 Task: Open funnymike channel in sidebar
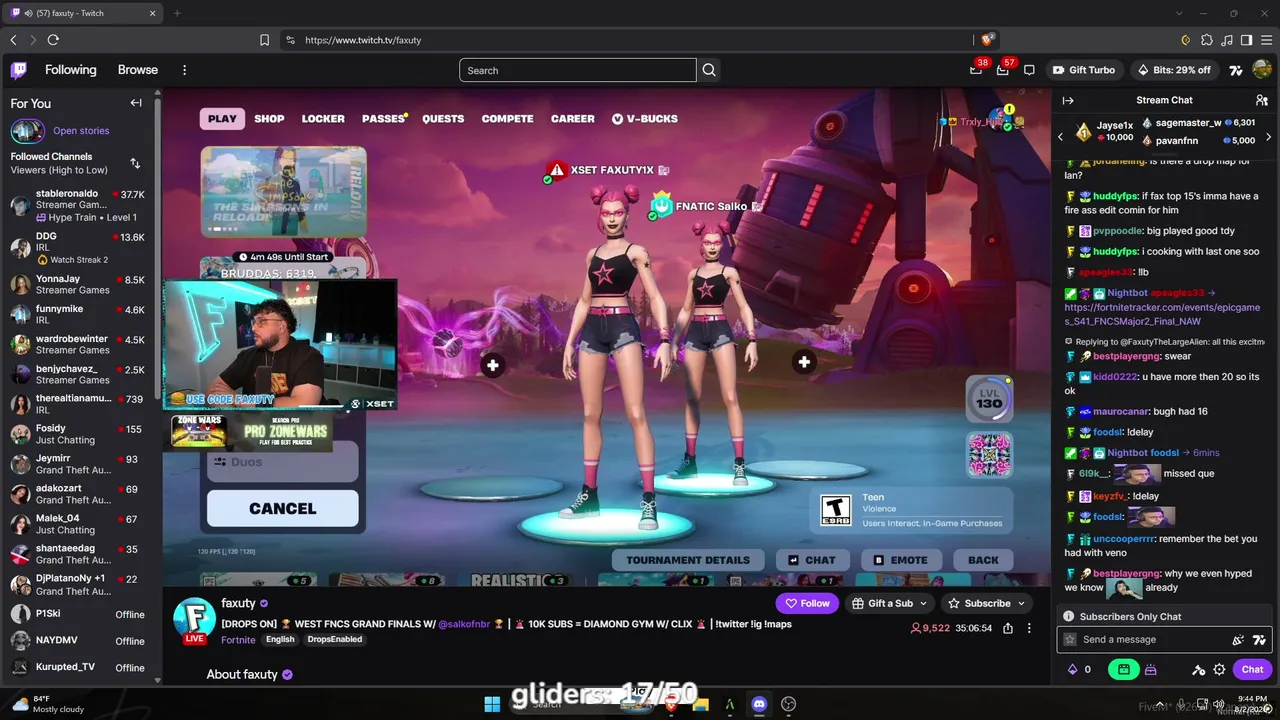click(x=78, y=315)
